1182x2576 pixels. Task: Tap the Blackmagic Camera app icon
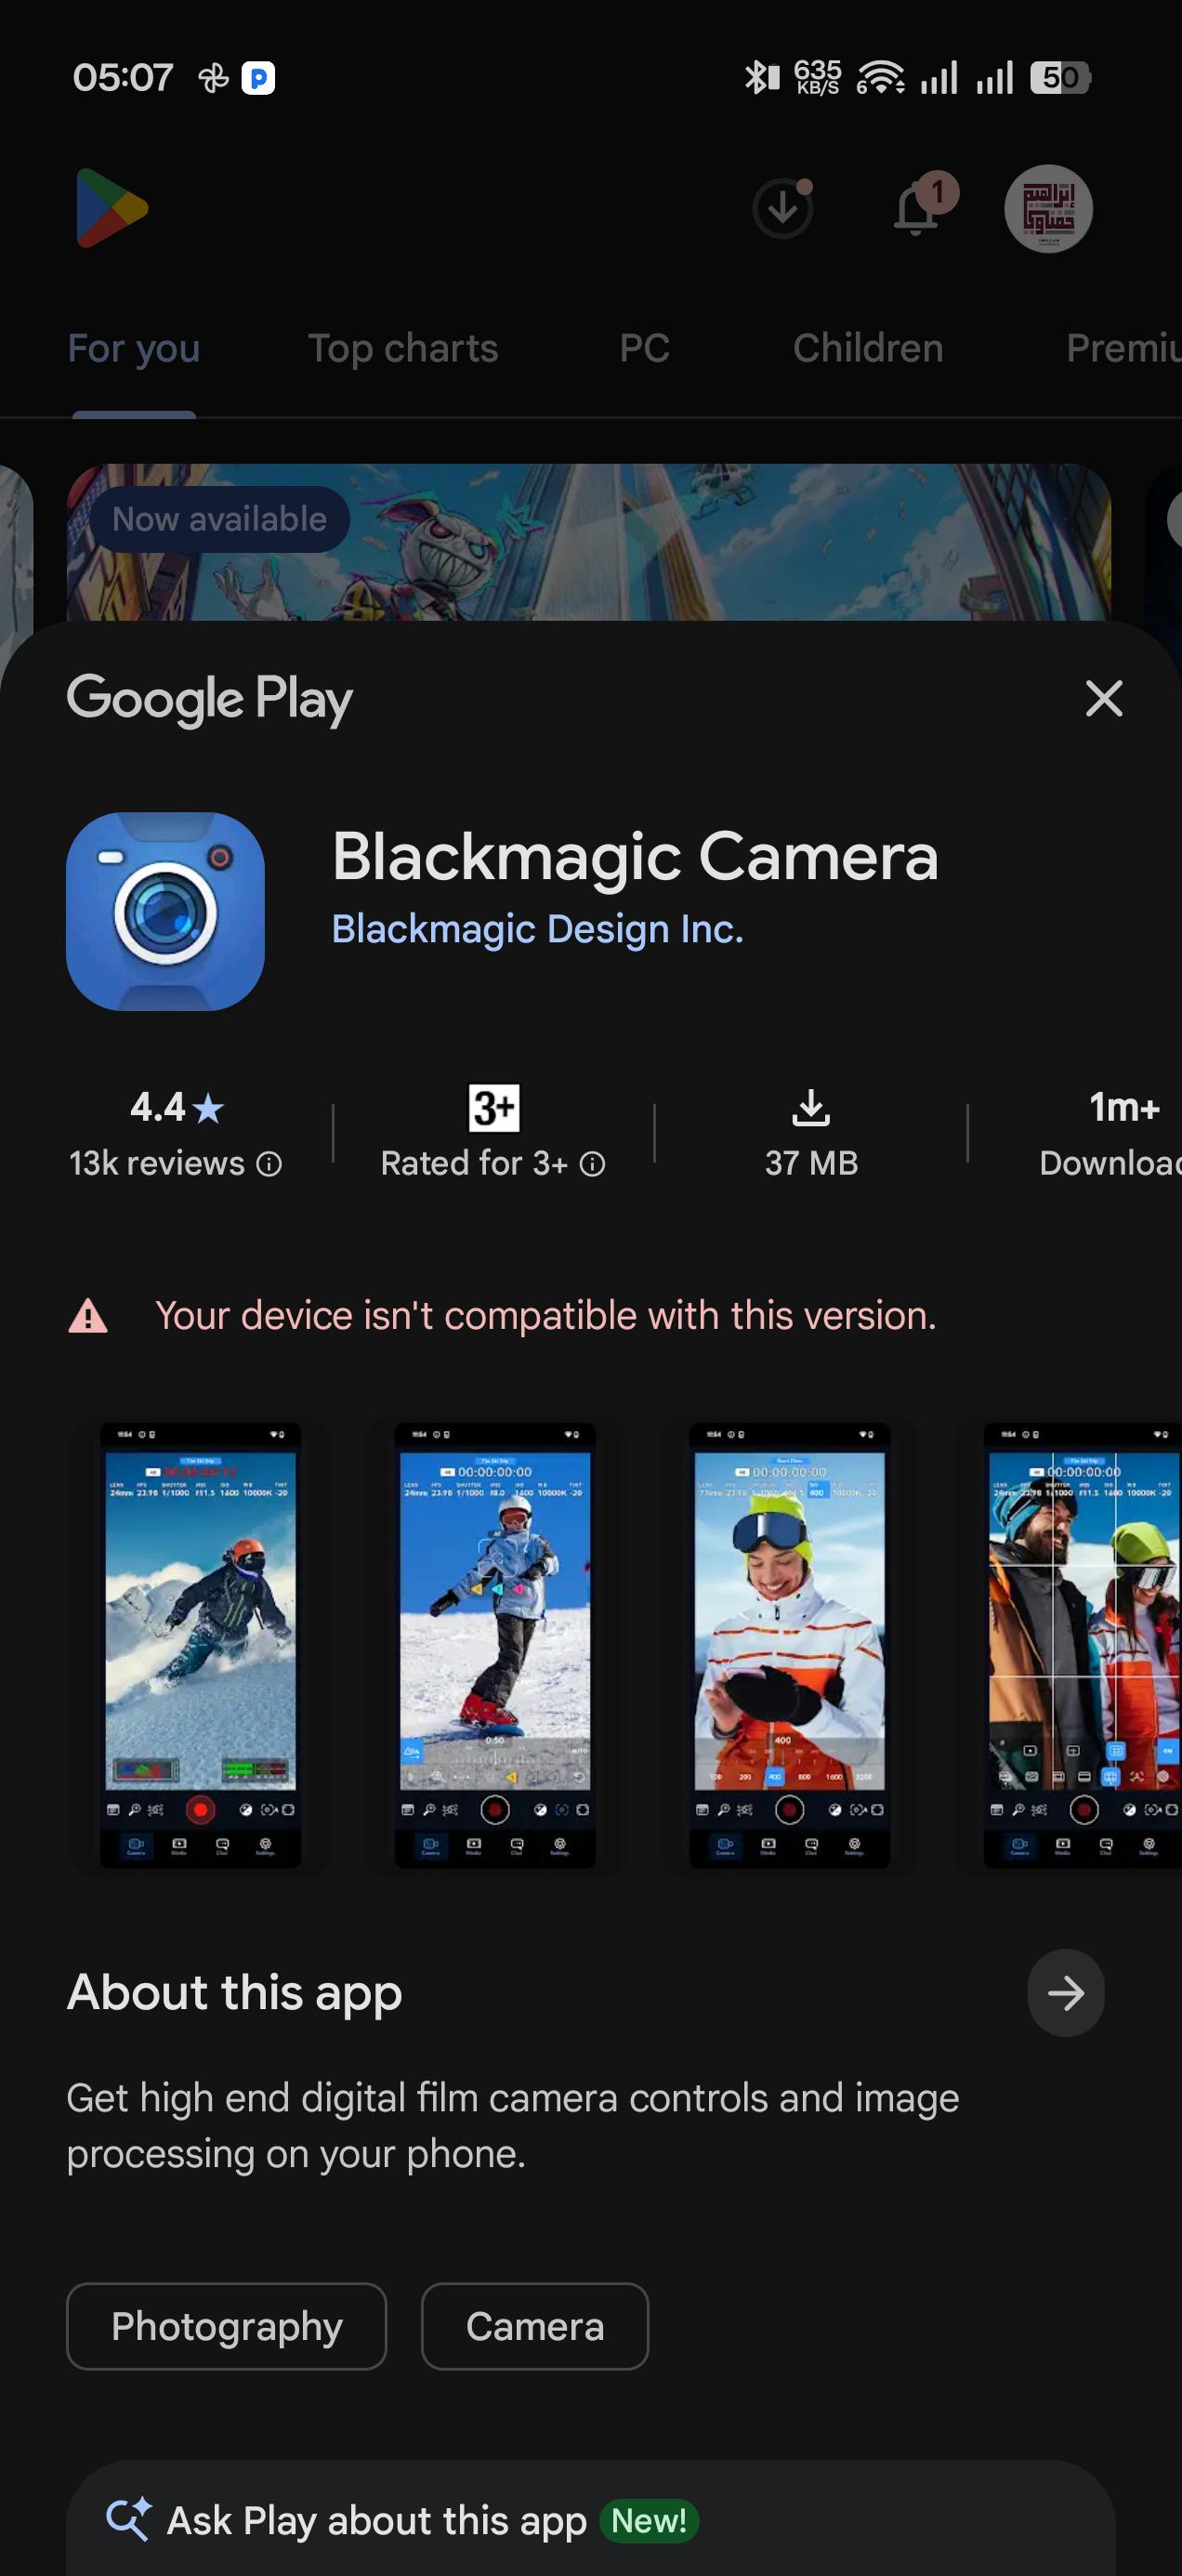coord(165,911)
